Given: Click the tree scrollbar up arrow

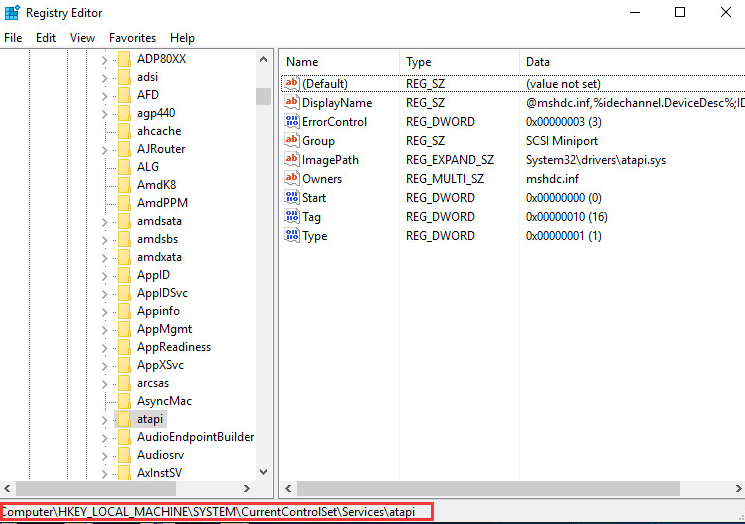Looking at the screenshot, I should 263,59.
